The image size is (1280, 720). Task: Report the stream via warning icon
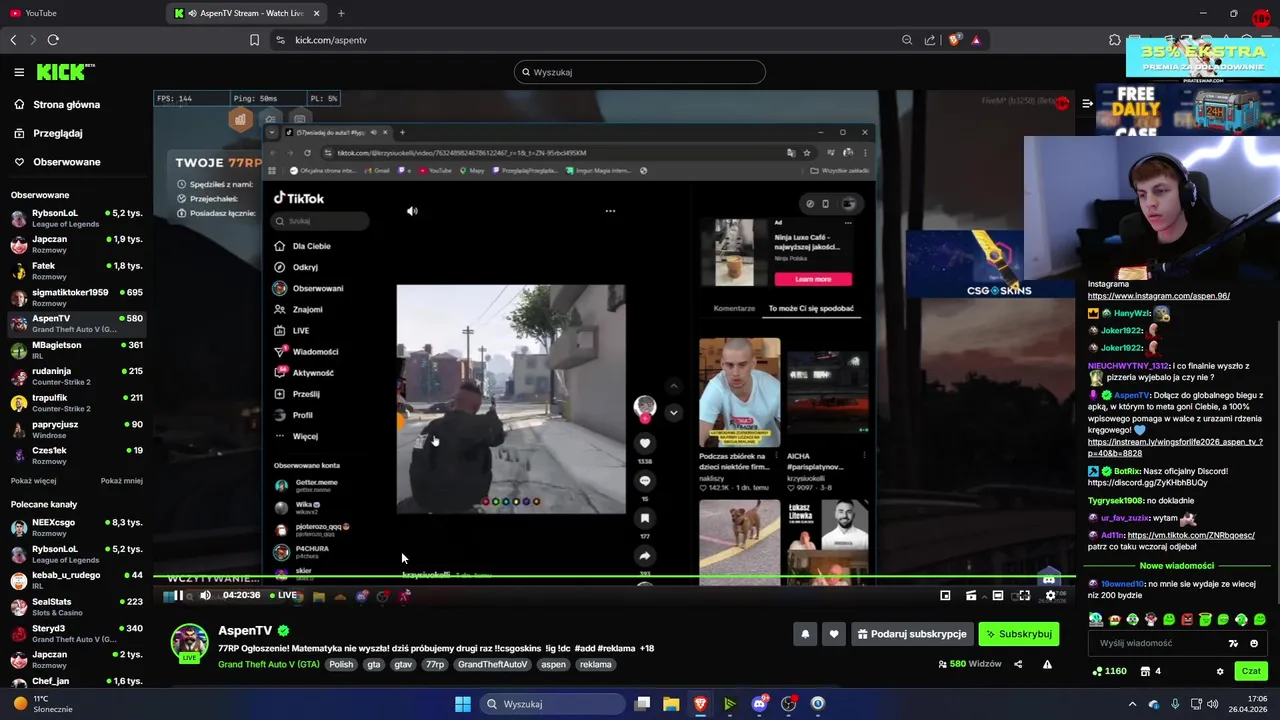(1047, 664)
